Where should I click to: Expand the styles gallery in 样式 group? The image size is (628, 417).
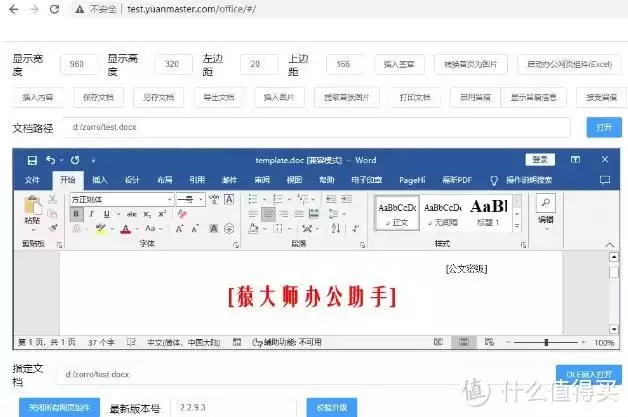(x=518, y=228)
